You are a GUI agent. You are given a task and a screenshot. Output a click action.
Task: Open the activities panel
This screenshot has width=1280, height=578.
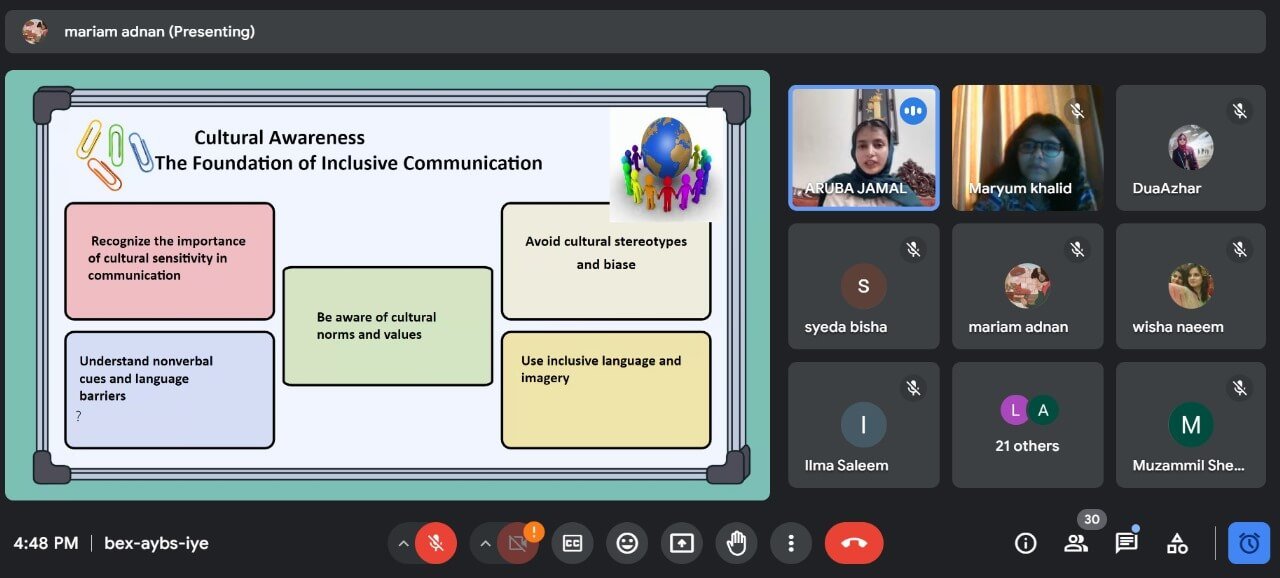coord(1177,543)
